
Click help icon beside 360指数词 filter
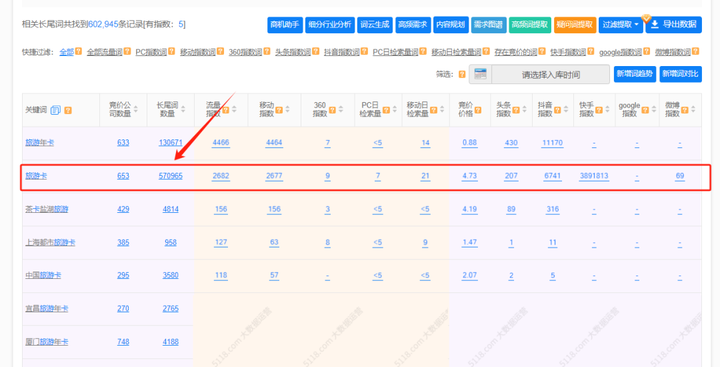[267, 51]
